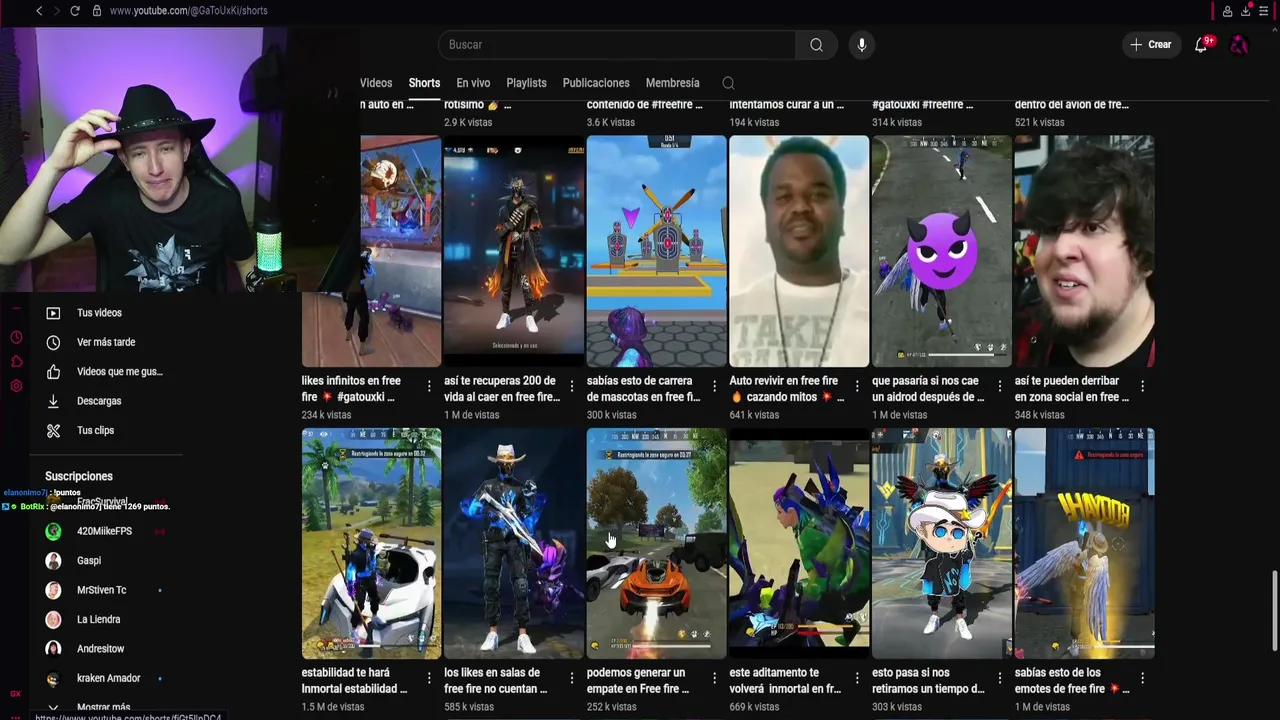Open options for 'carrera de mascotas' short
Screen dimensions: 1280x720
coord(714,386)
